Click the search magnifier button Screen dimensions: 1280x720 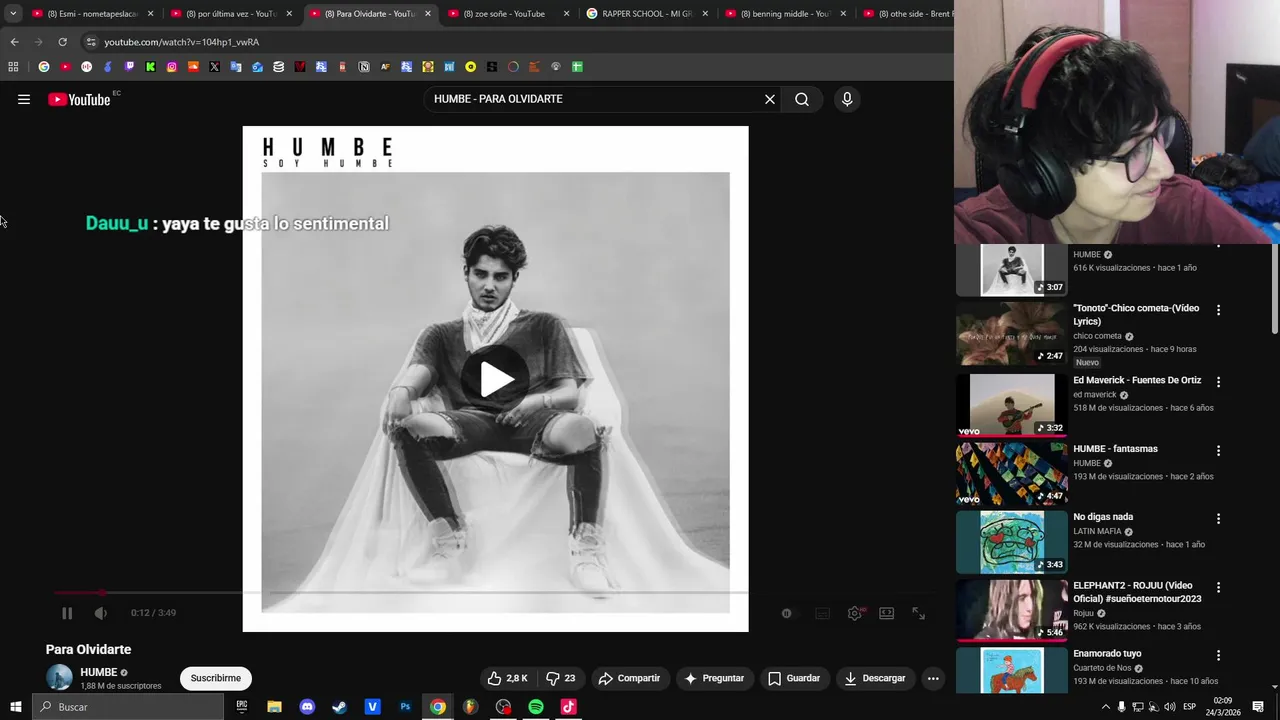tap(802, 99)
